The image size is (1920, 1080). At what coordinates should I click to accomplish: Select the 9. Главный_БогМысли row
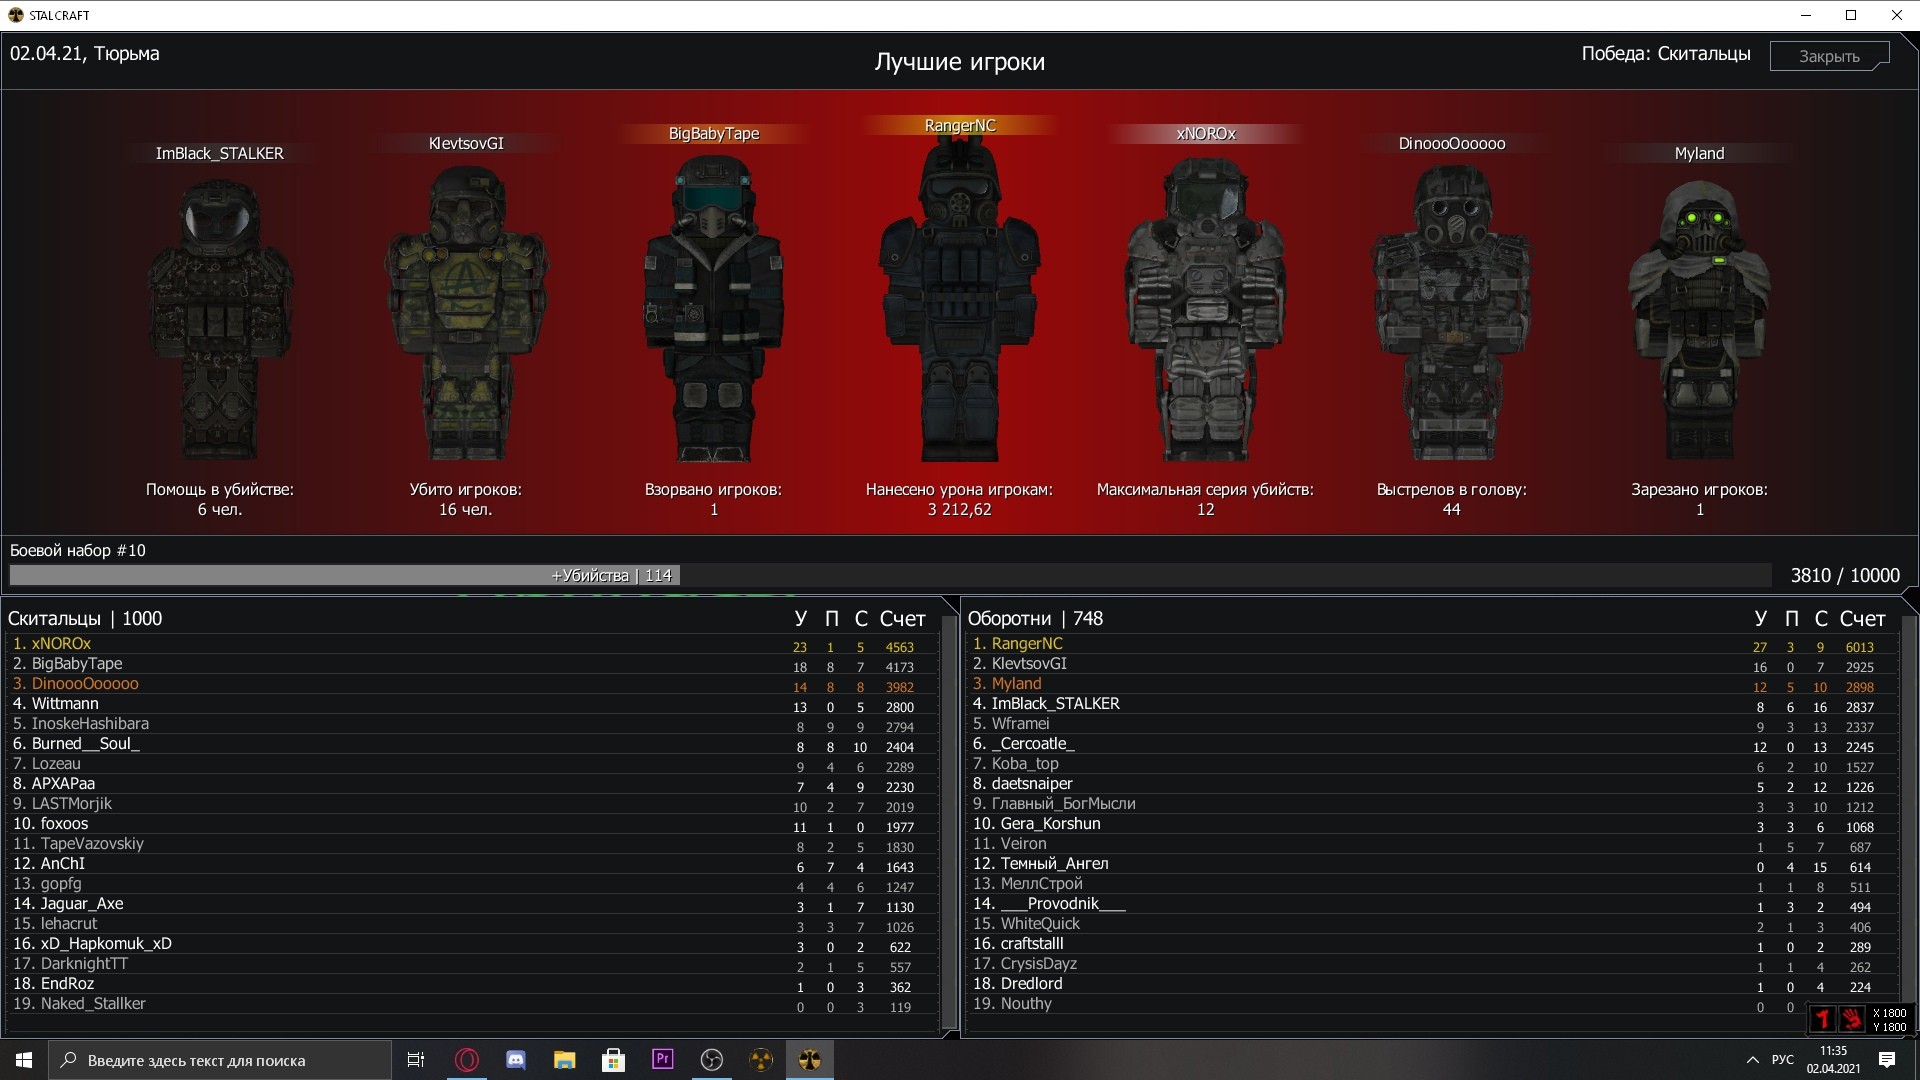coord(1432,804)
